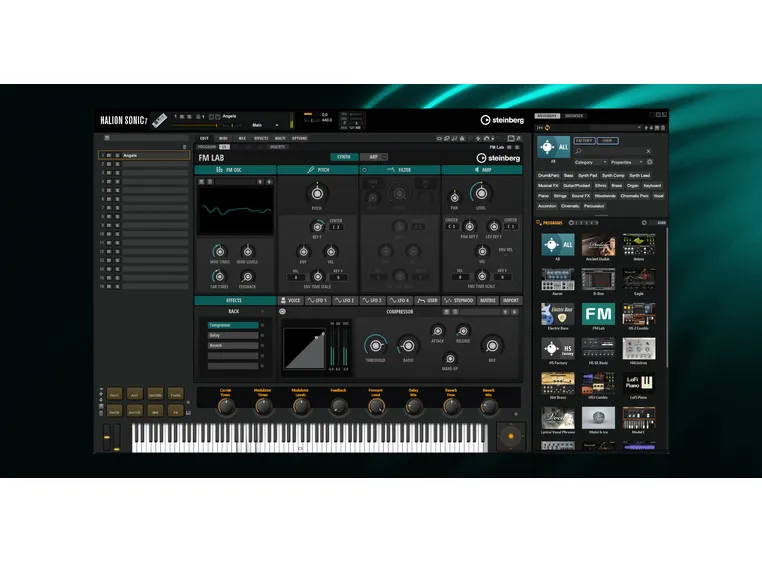Select the LFO 3 tab
This screenshot has width=762, height=562.
click(372, 300)
